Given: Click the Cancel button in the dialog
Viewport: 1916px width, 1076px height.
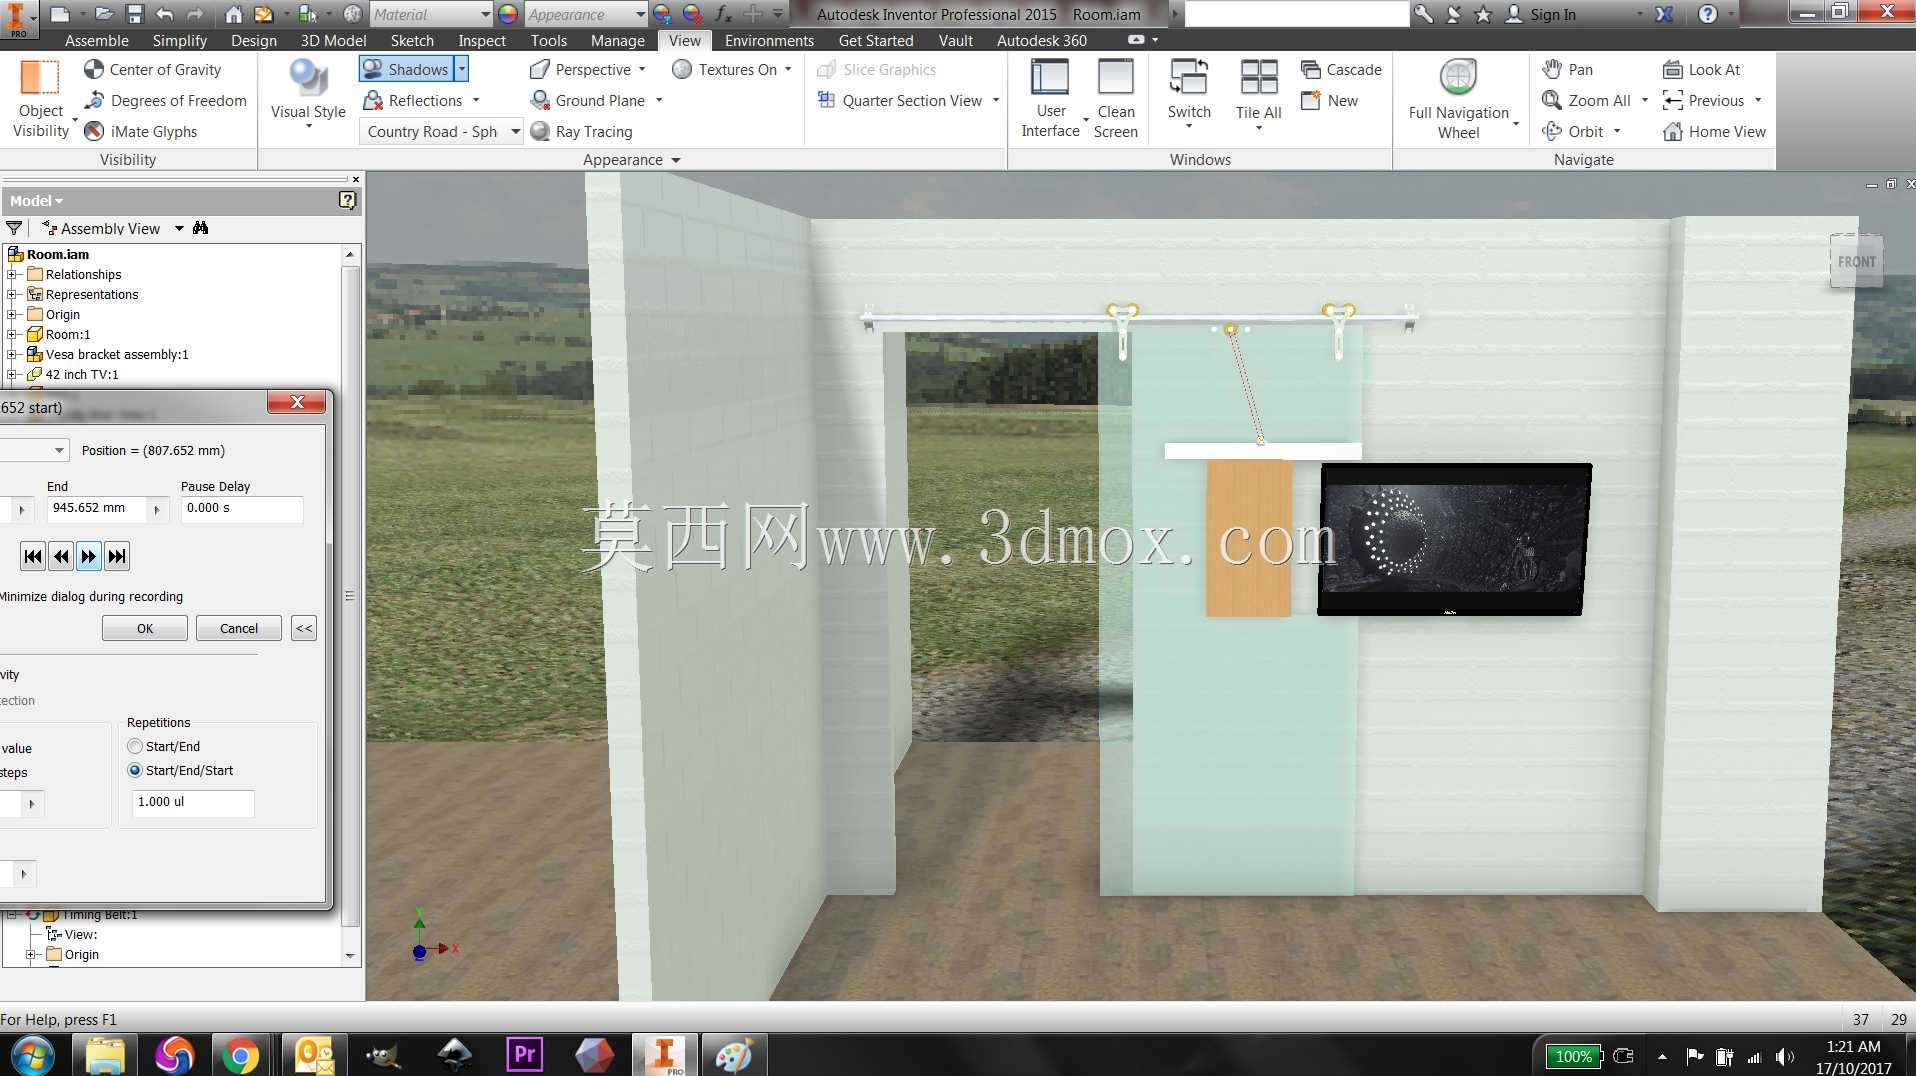Looking at the screenshot, I should point(239,628).
